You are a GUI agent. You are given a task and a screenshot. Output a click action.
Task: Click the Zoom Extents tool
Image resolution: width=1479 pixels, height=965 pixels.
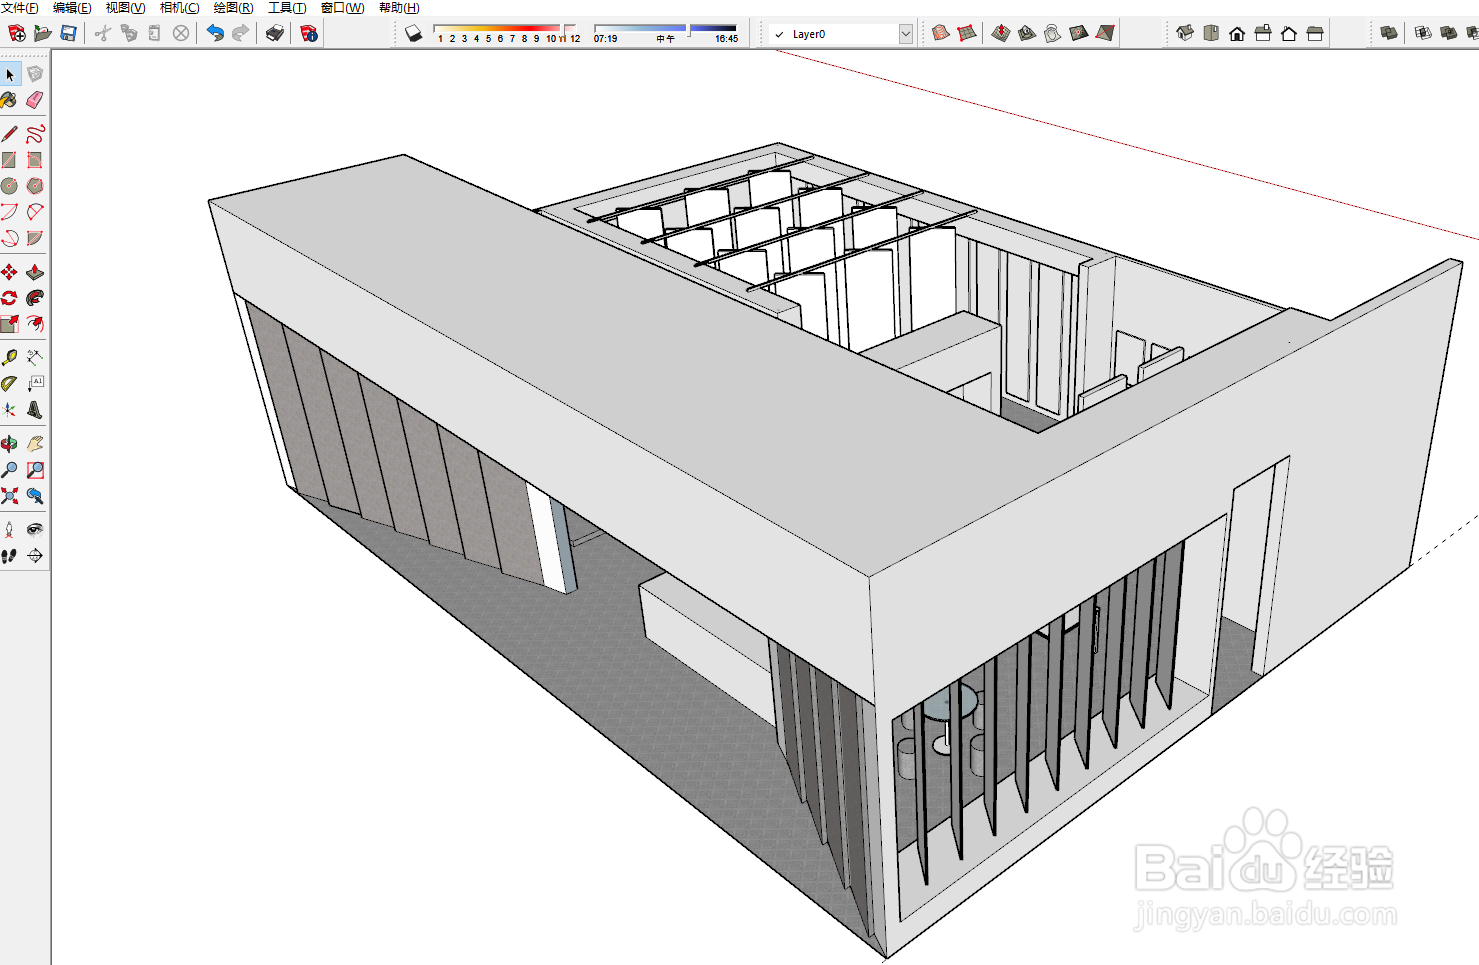point(9,495)
